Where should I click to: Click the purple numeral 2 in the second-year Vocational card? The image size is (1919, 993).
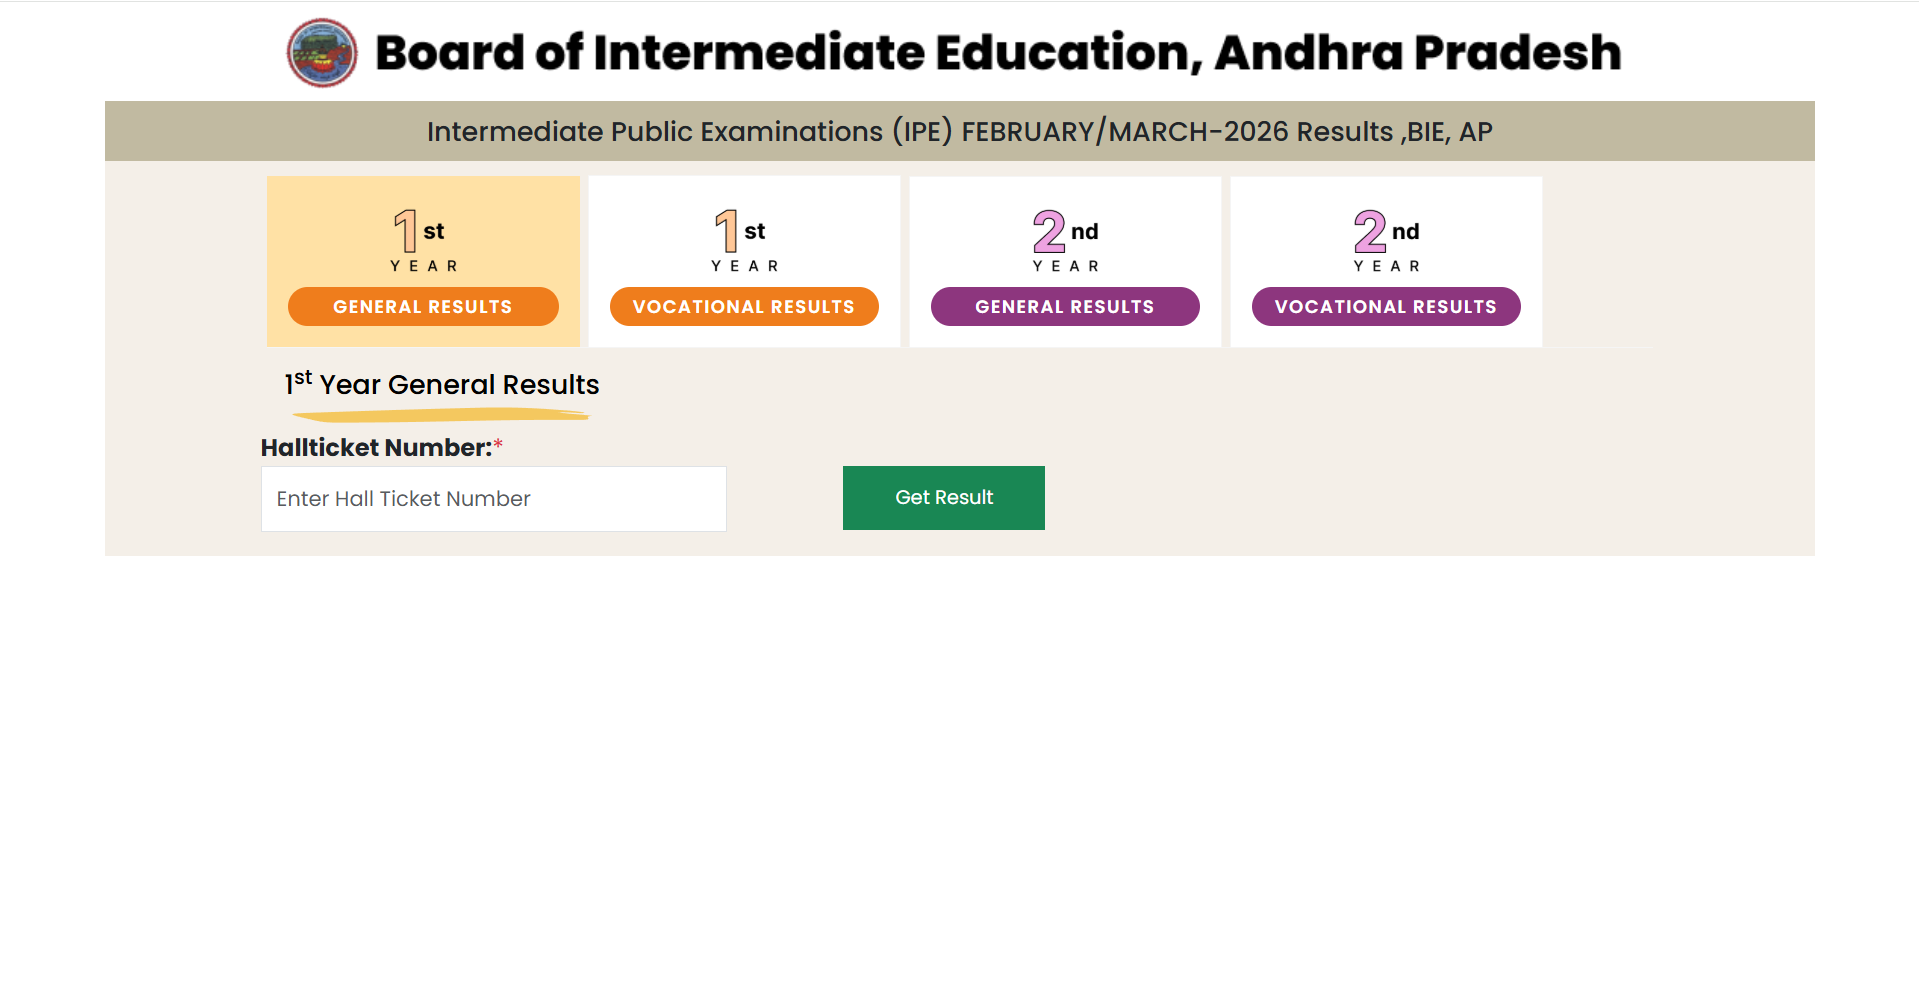pyautogui.click(x=1369, y=231)
